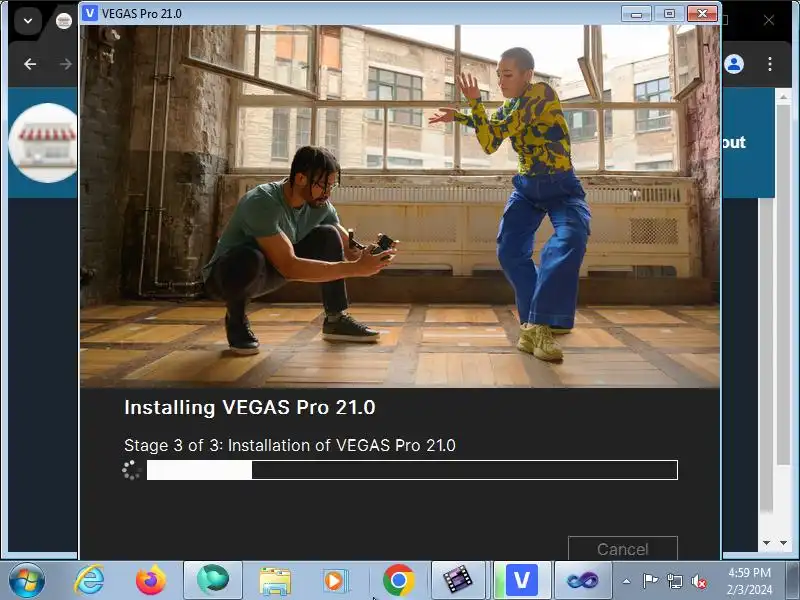800x600 pixels.
Task: Open network status icon in system tray
Action: [674, 581]
